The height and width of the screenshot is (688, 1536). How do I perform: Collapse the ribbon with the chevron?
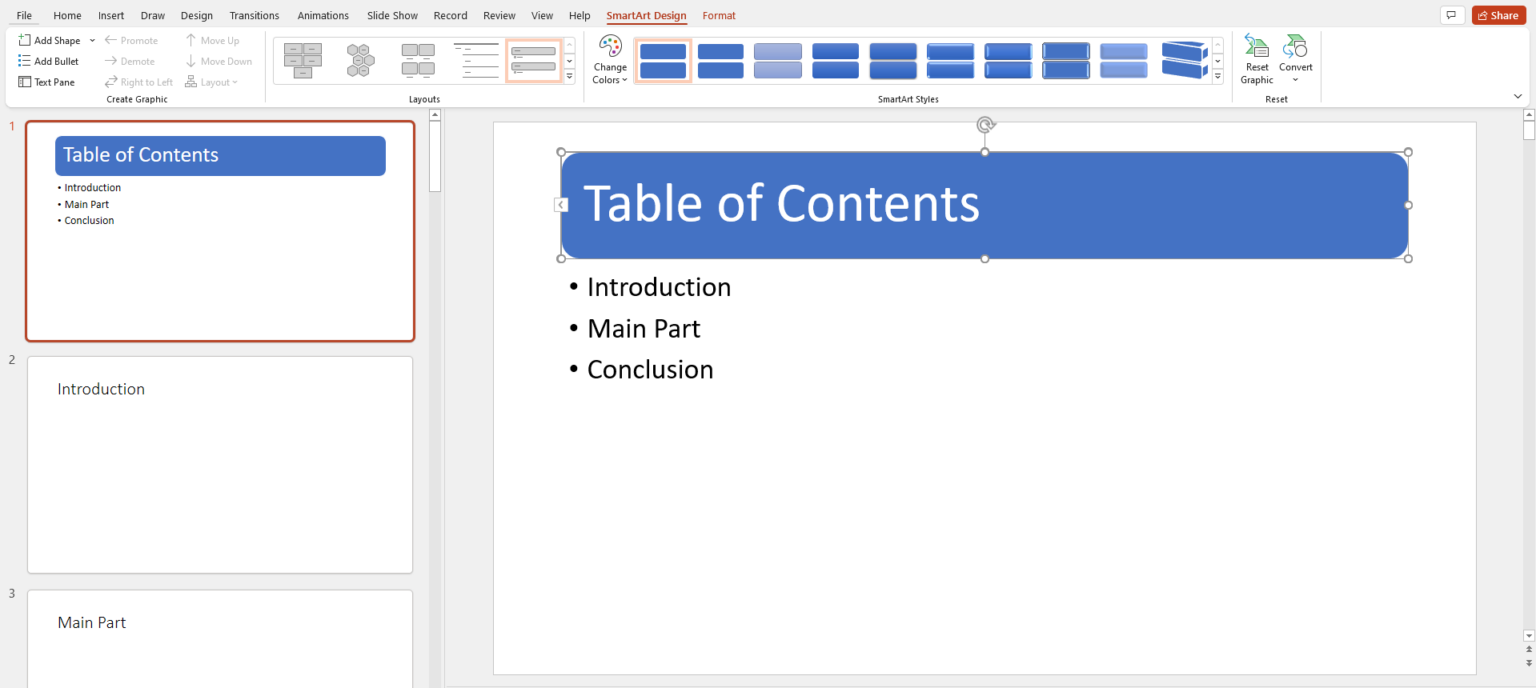coord(1518,95)
